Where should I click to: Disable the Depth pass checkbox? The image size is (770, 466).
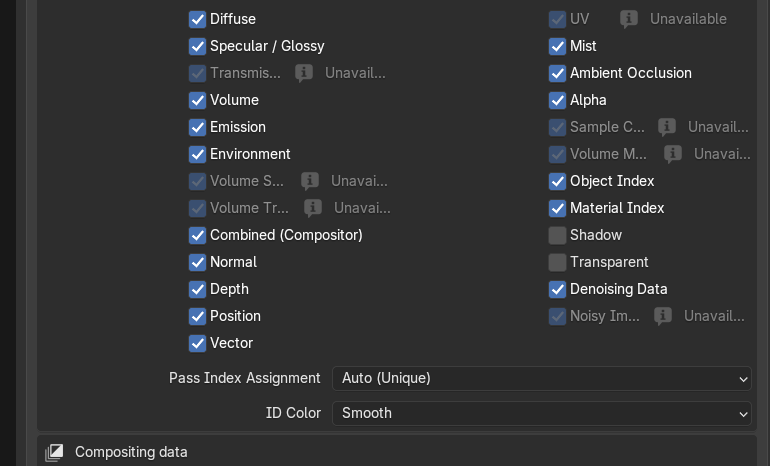pyautogui.click(x=197, y=289)
